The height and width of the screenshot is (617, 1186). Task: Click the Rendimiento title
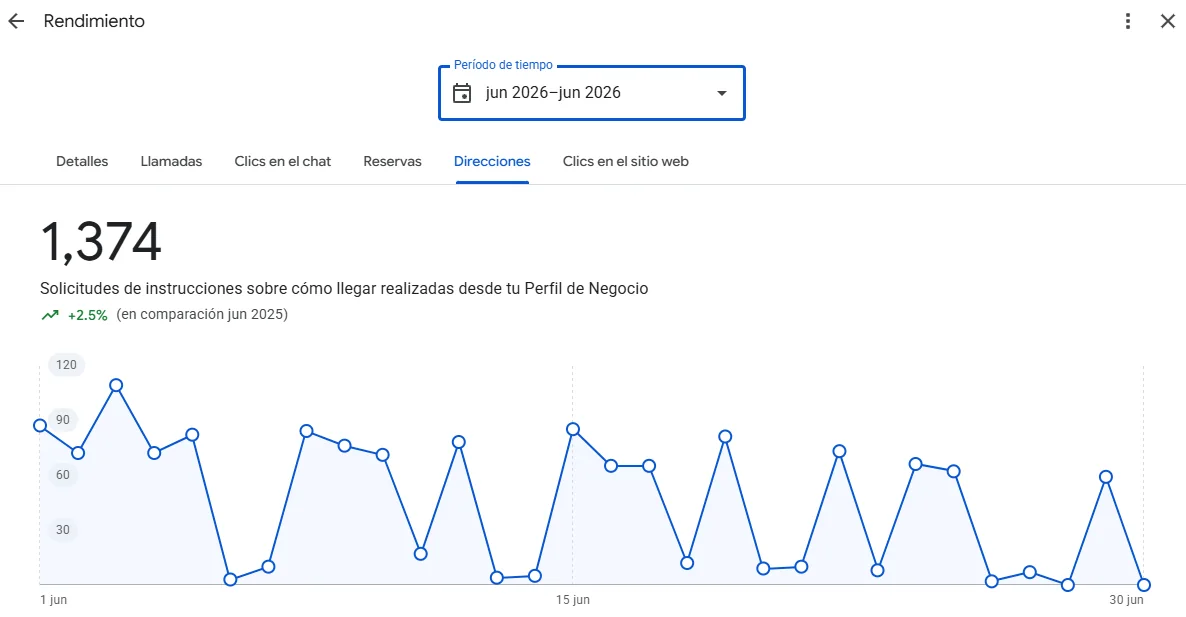click(94, 21)
